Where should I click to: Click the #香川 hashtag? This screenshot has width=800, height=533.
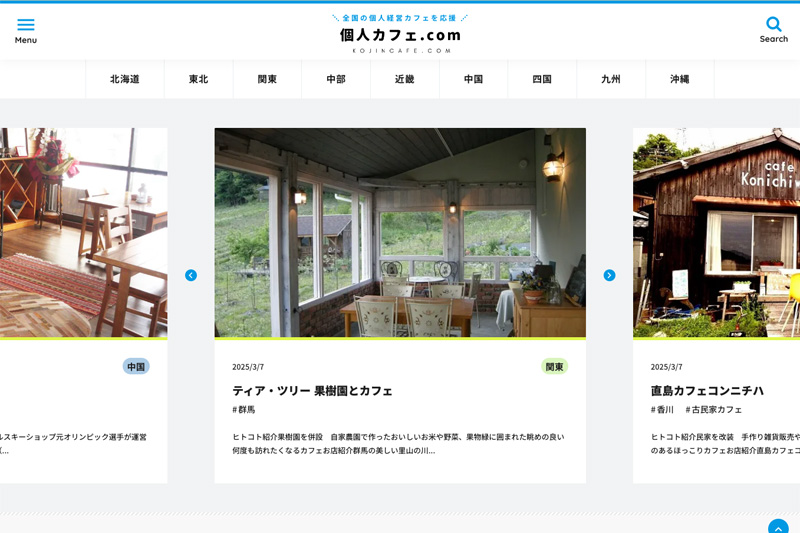(662, 410)
